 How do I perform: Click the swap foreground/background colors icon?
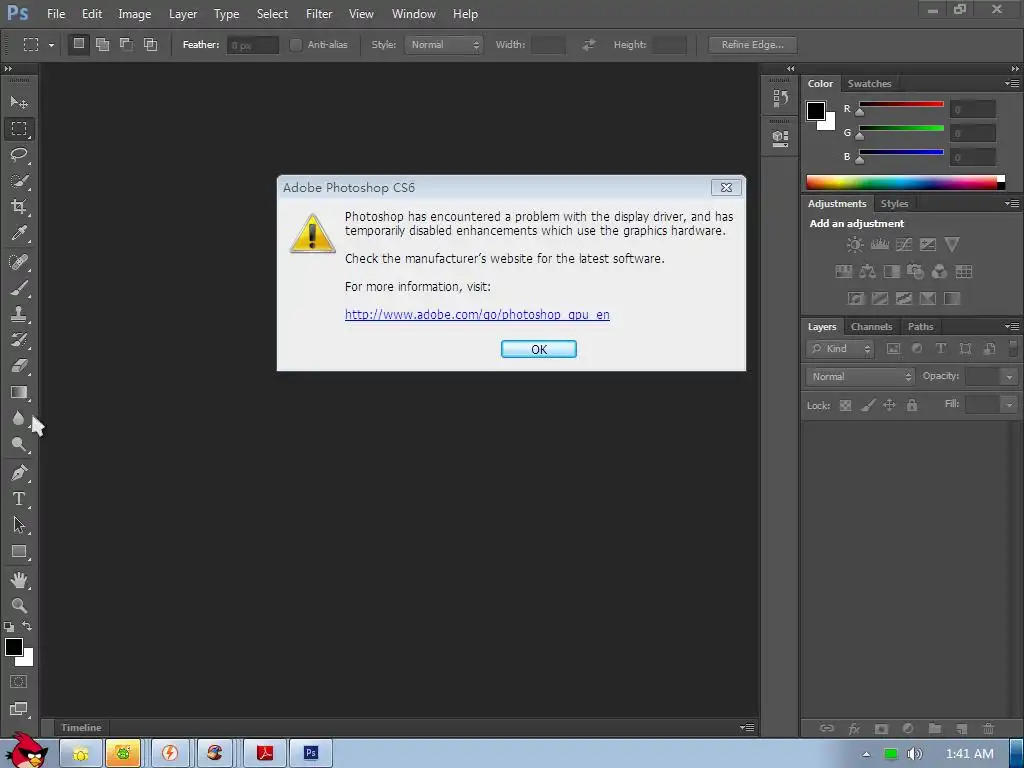(x=27, y=626)
